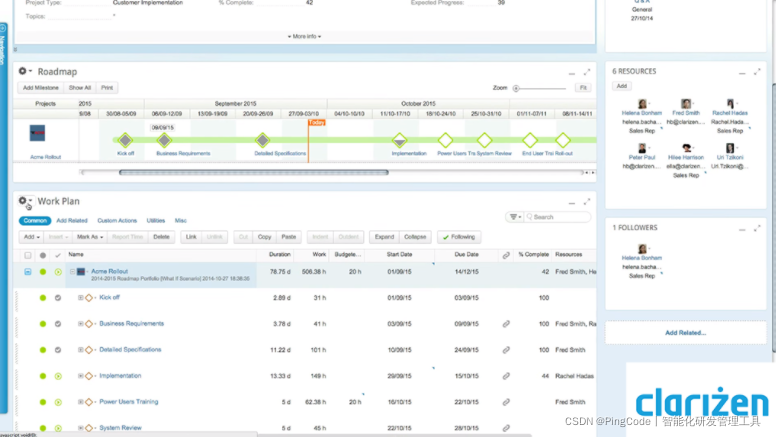Open the Implementation task link
The height and width of the screenshot is (437, 776).
coord(120,376)
